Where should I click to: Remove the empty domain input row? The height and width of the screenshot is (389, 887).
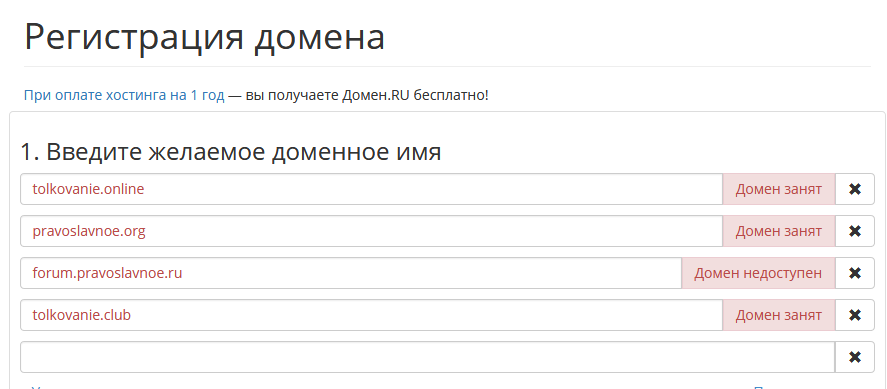coord(855,357)
